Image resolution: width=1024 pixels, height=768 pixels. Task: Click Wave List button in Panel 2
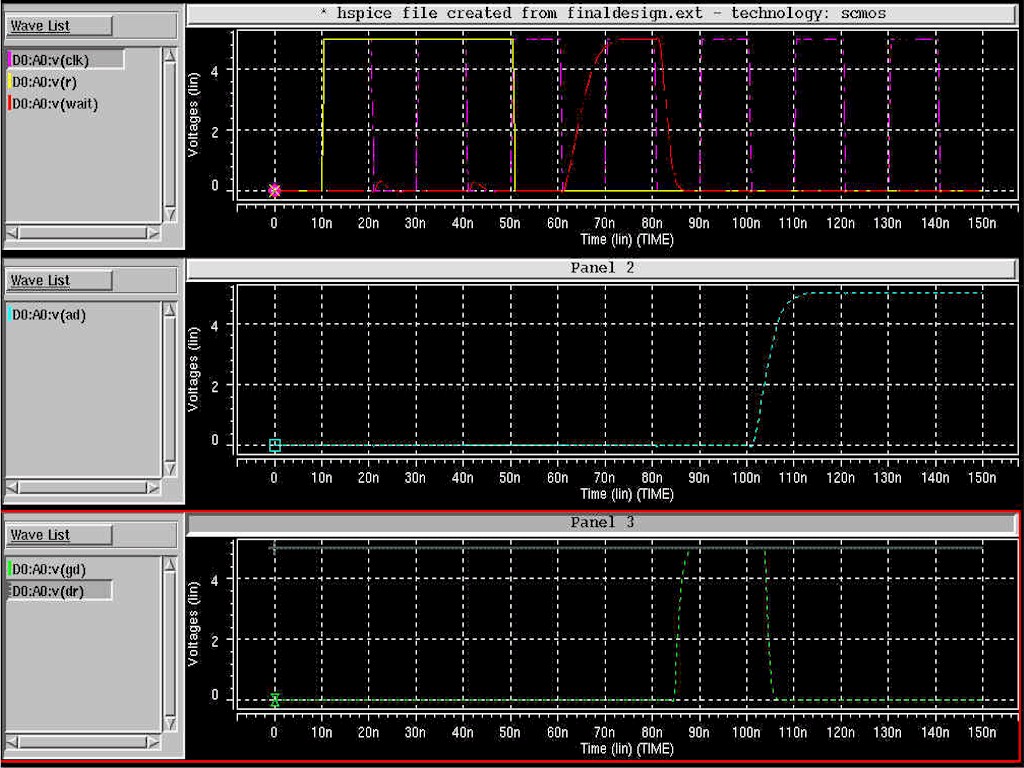pos(59,280)
